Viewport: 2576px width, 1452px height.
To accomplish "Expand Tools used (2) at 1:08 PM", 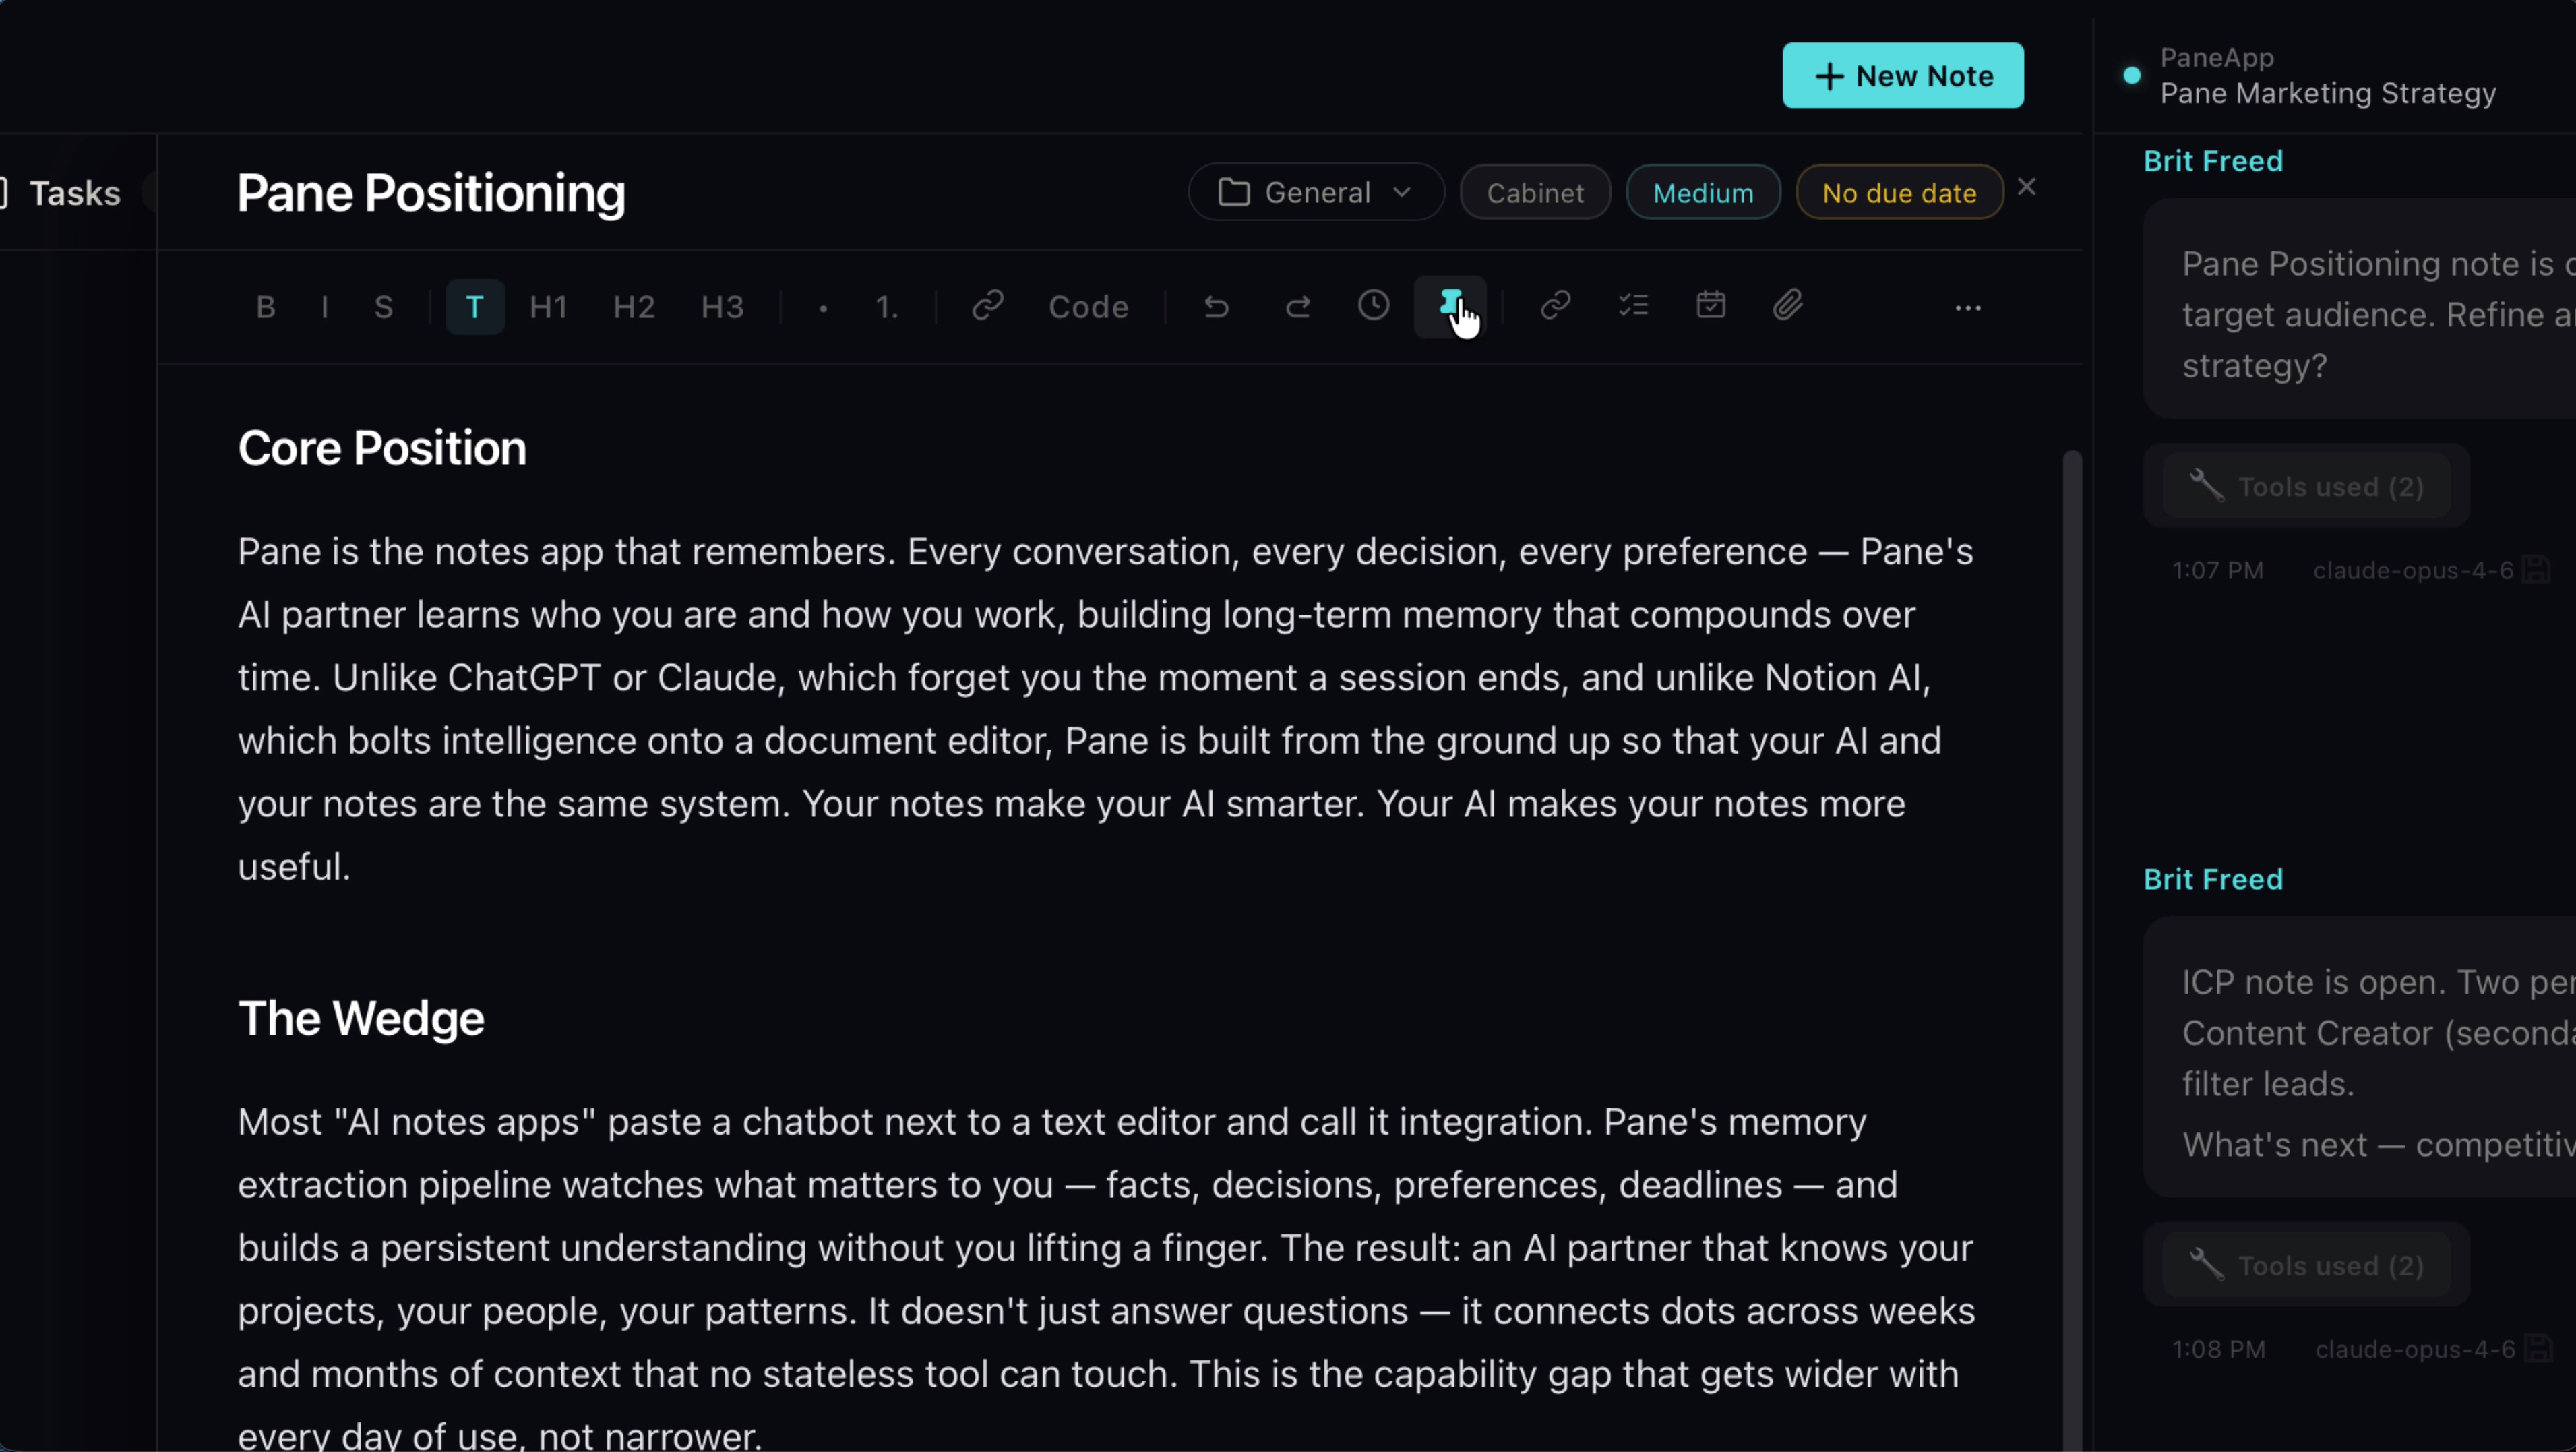I will pos(2306,1265).
